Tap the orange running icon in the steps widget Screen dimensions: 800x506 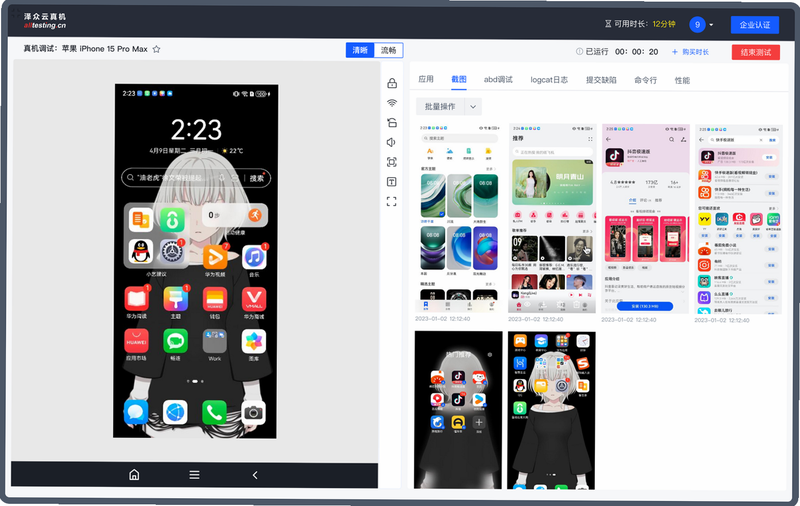point(255,215)
